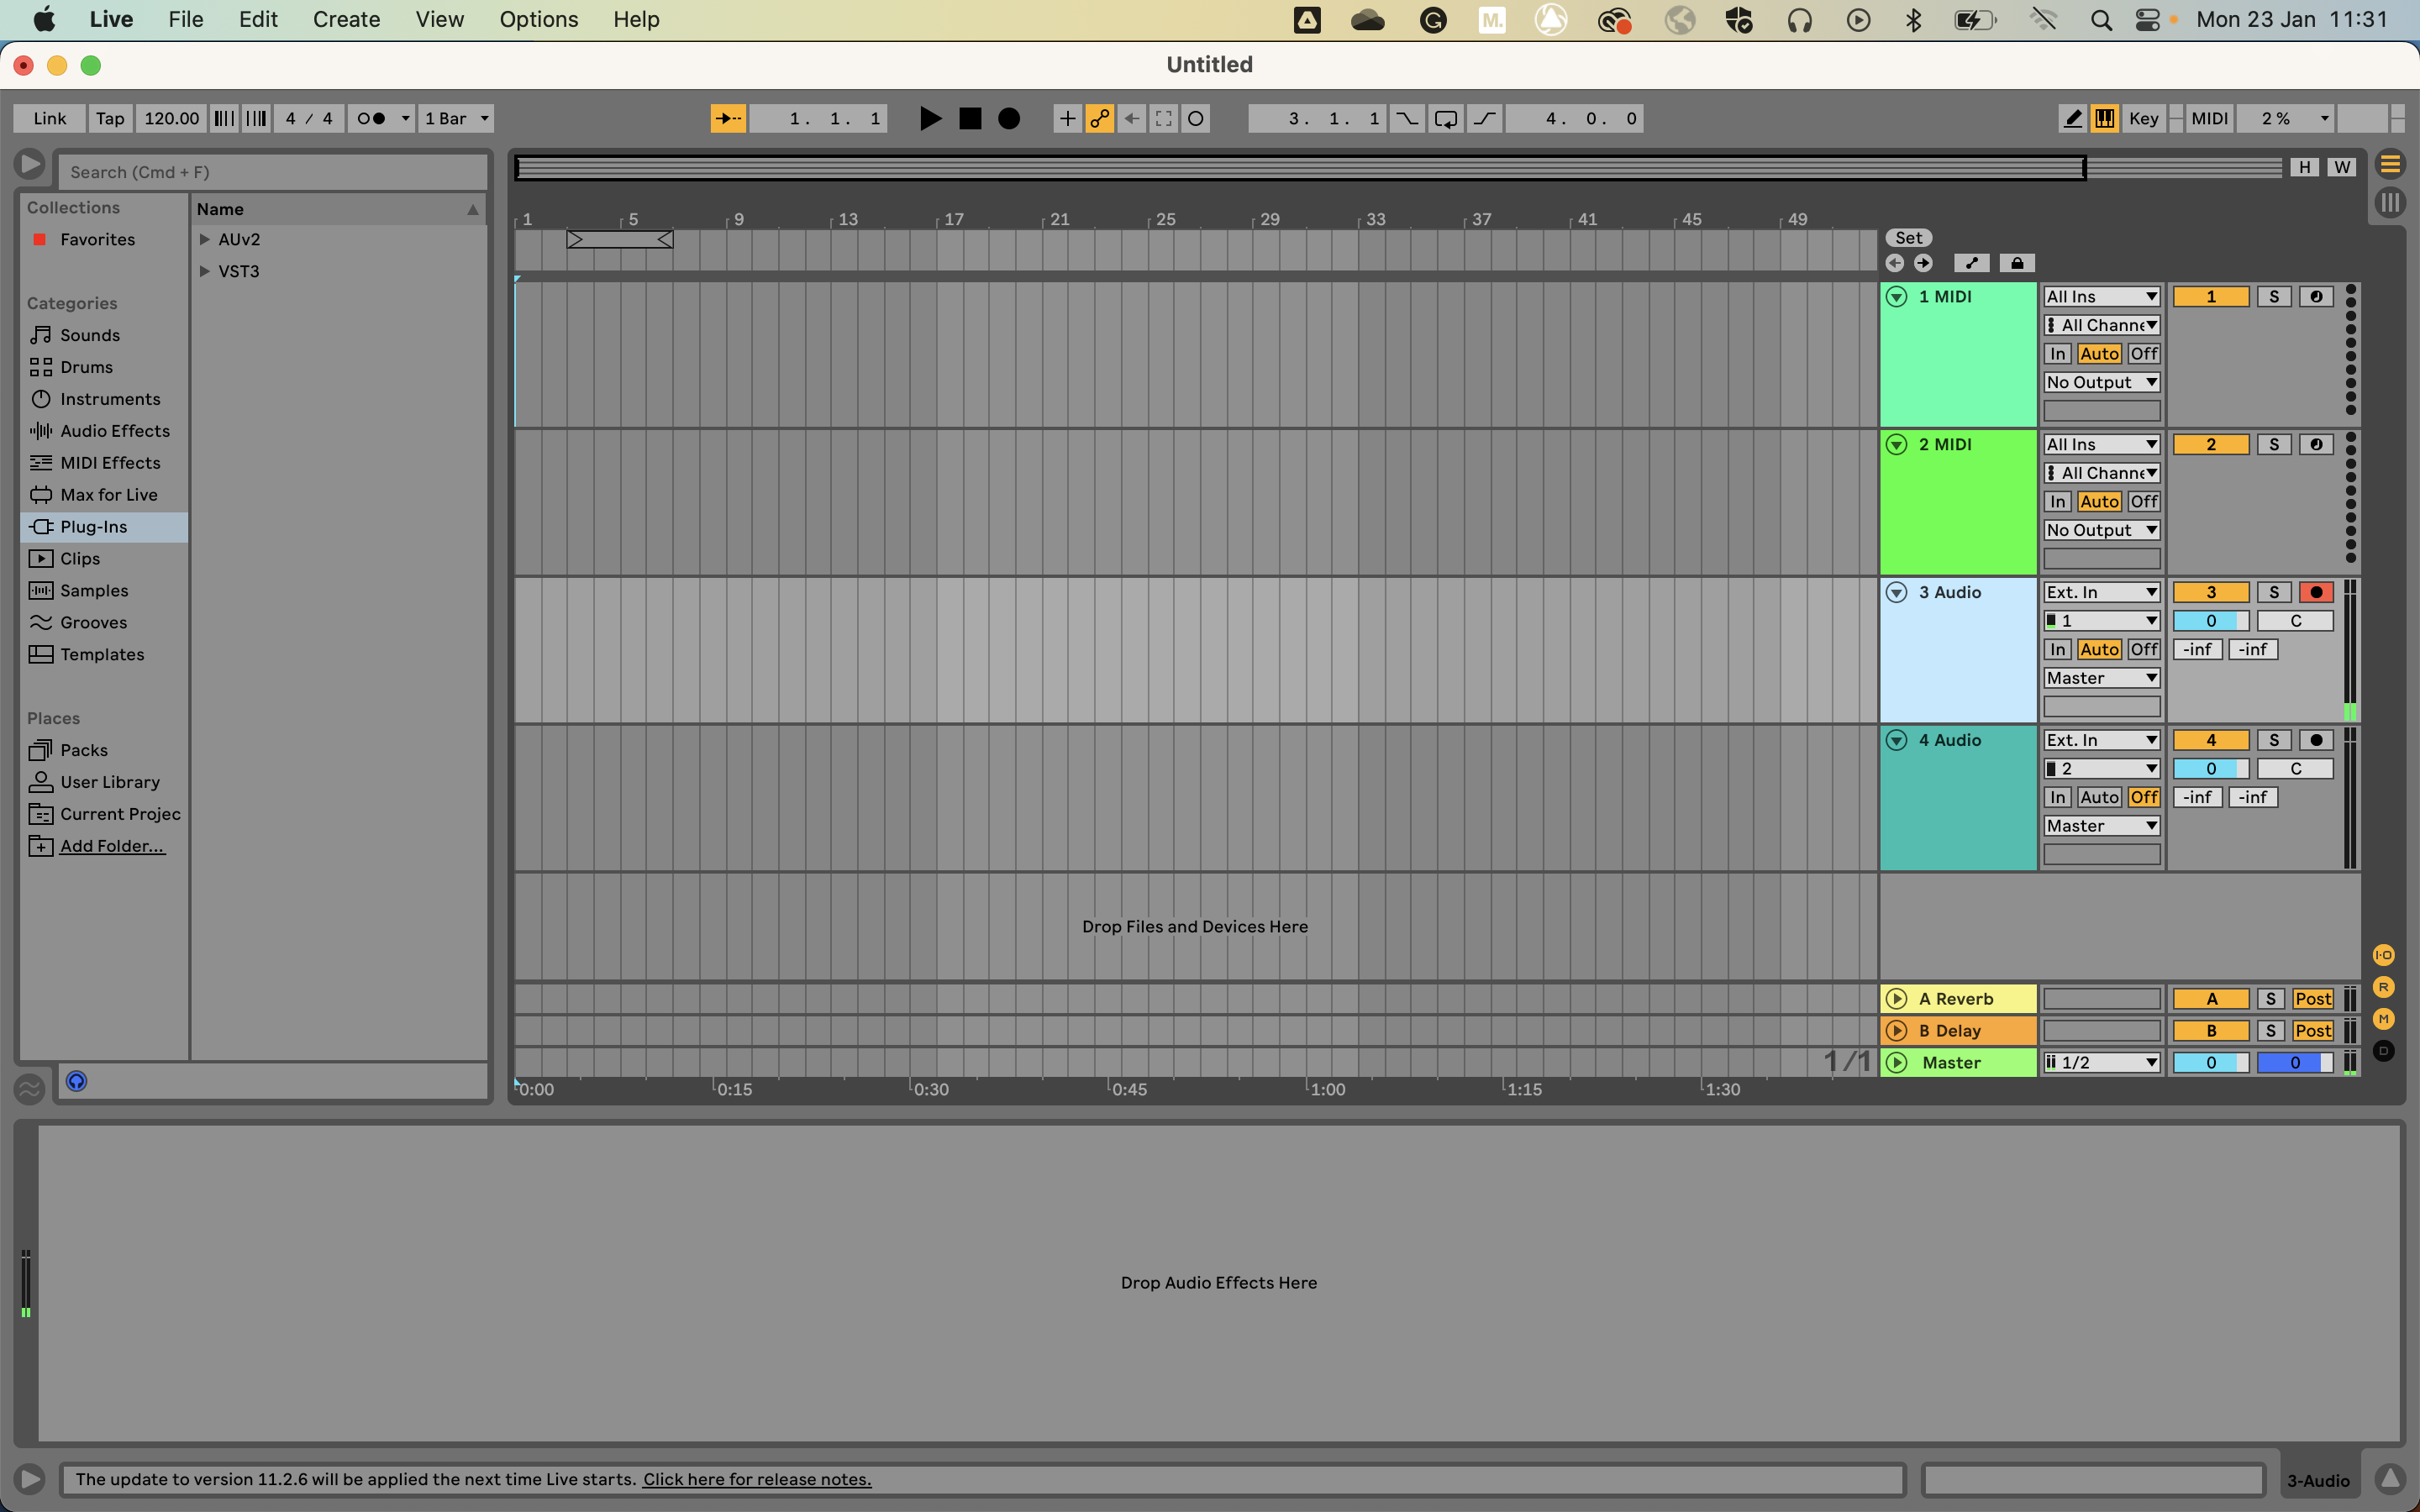Click the Back to Arrangement arrow icon
Image resolution: width=2420 pixels, height=1512 pixels.
pos(1131,118)
